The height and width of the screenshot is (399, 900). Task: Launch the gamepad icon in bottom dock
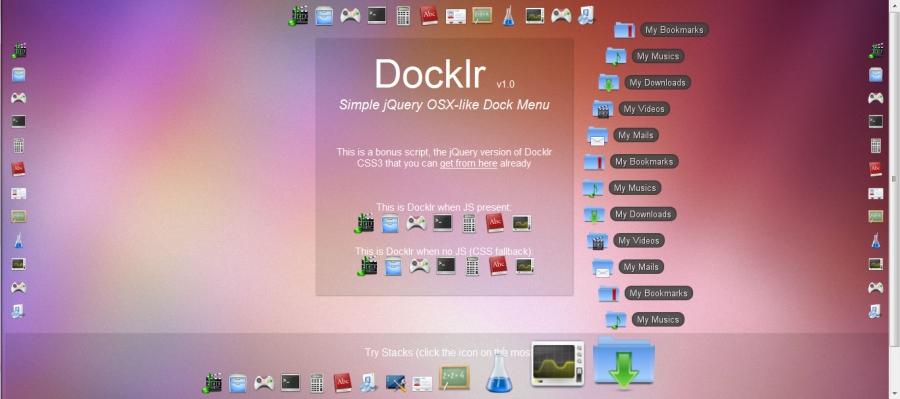(264, 382)
